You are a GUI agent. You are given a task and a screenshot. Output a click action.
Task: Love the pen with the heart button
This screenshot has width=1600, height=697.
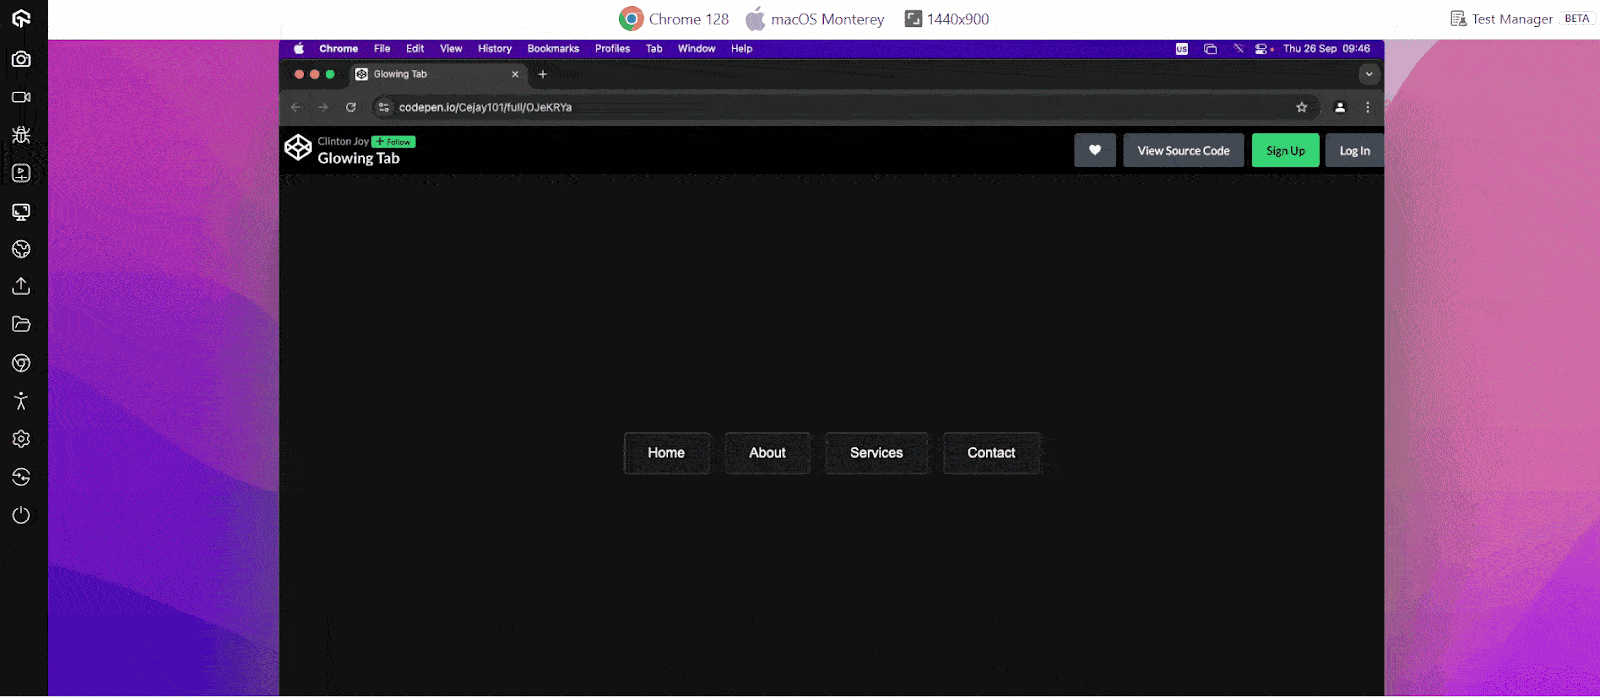pos(1095,150)
